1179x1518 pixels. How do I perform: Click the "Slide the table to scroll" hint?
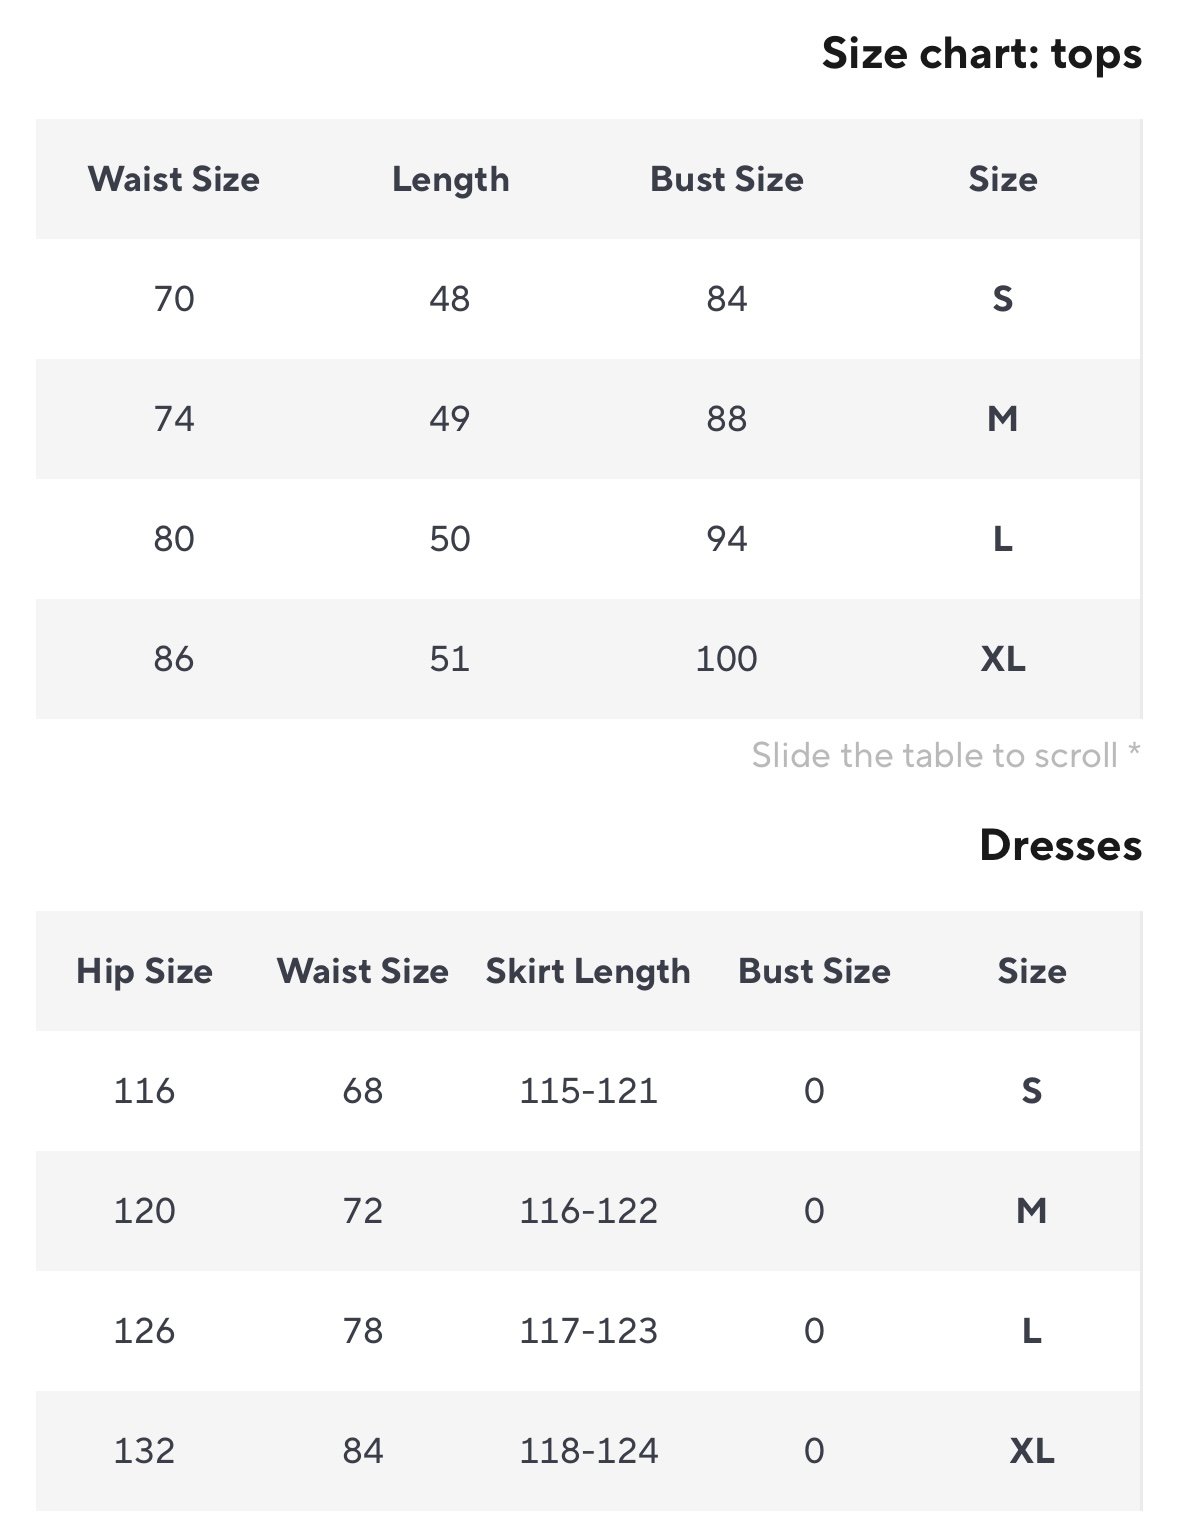click(945, 755)
